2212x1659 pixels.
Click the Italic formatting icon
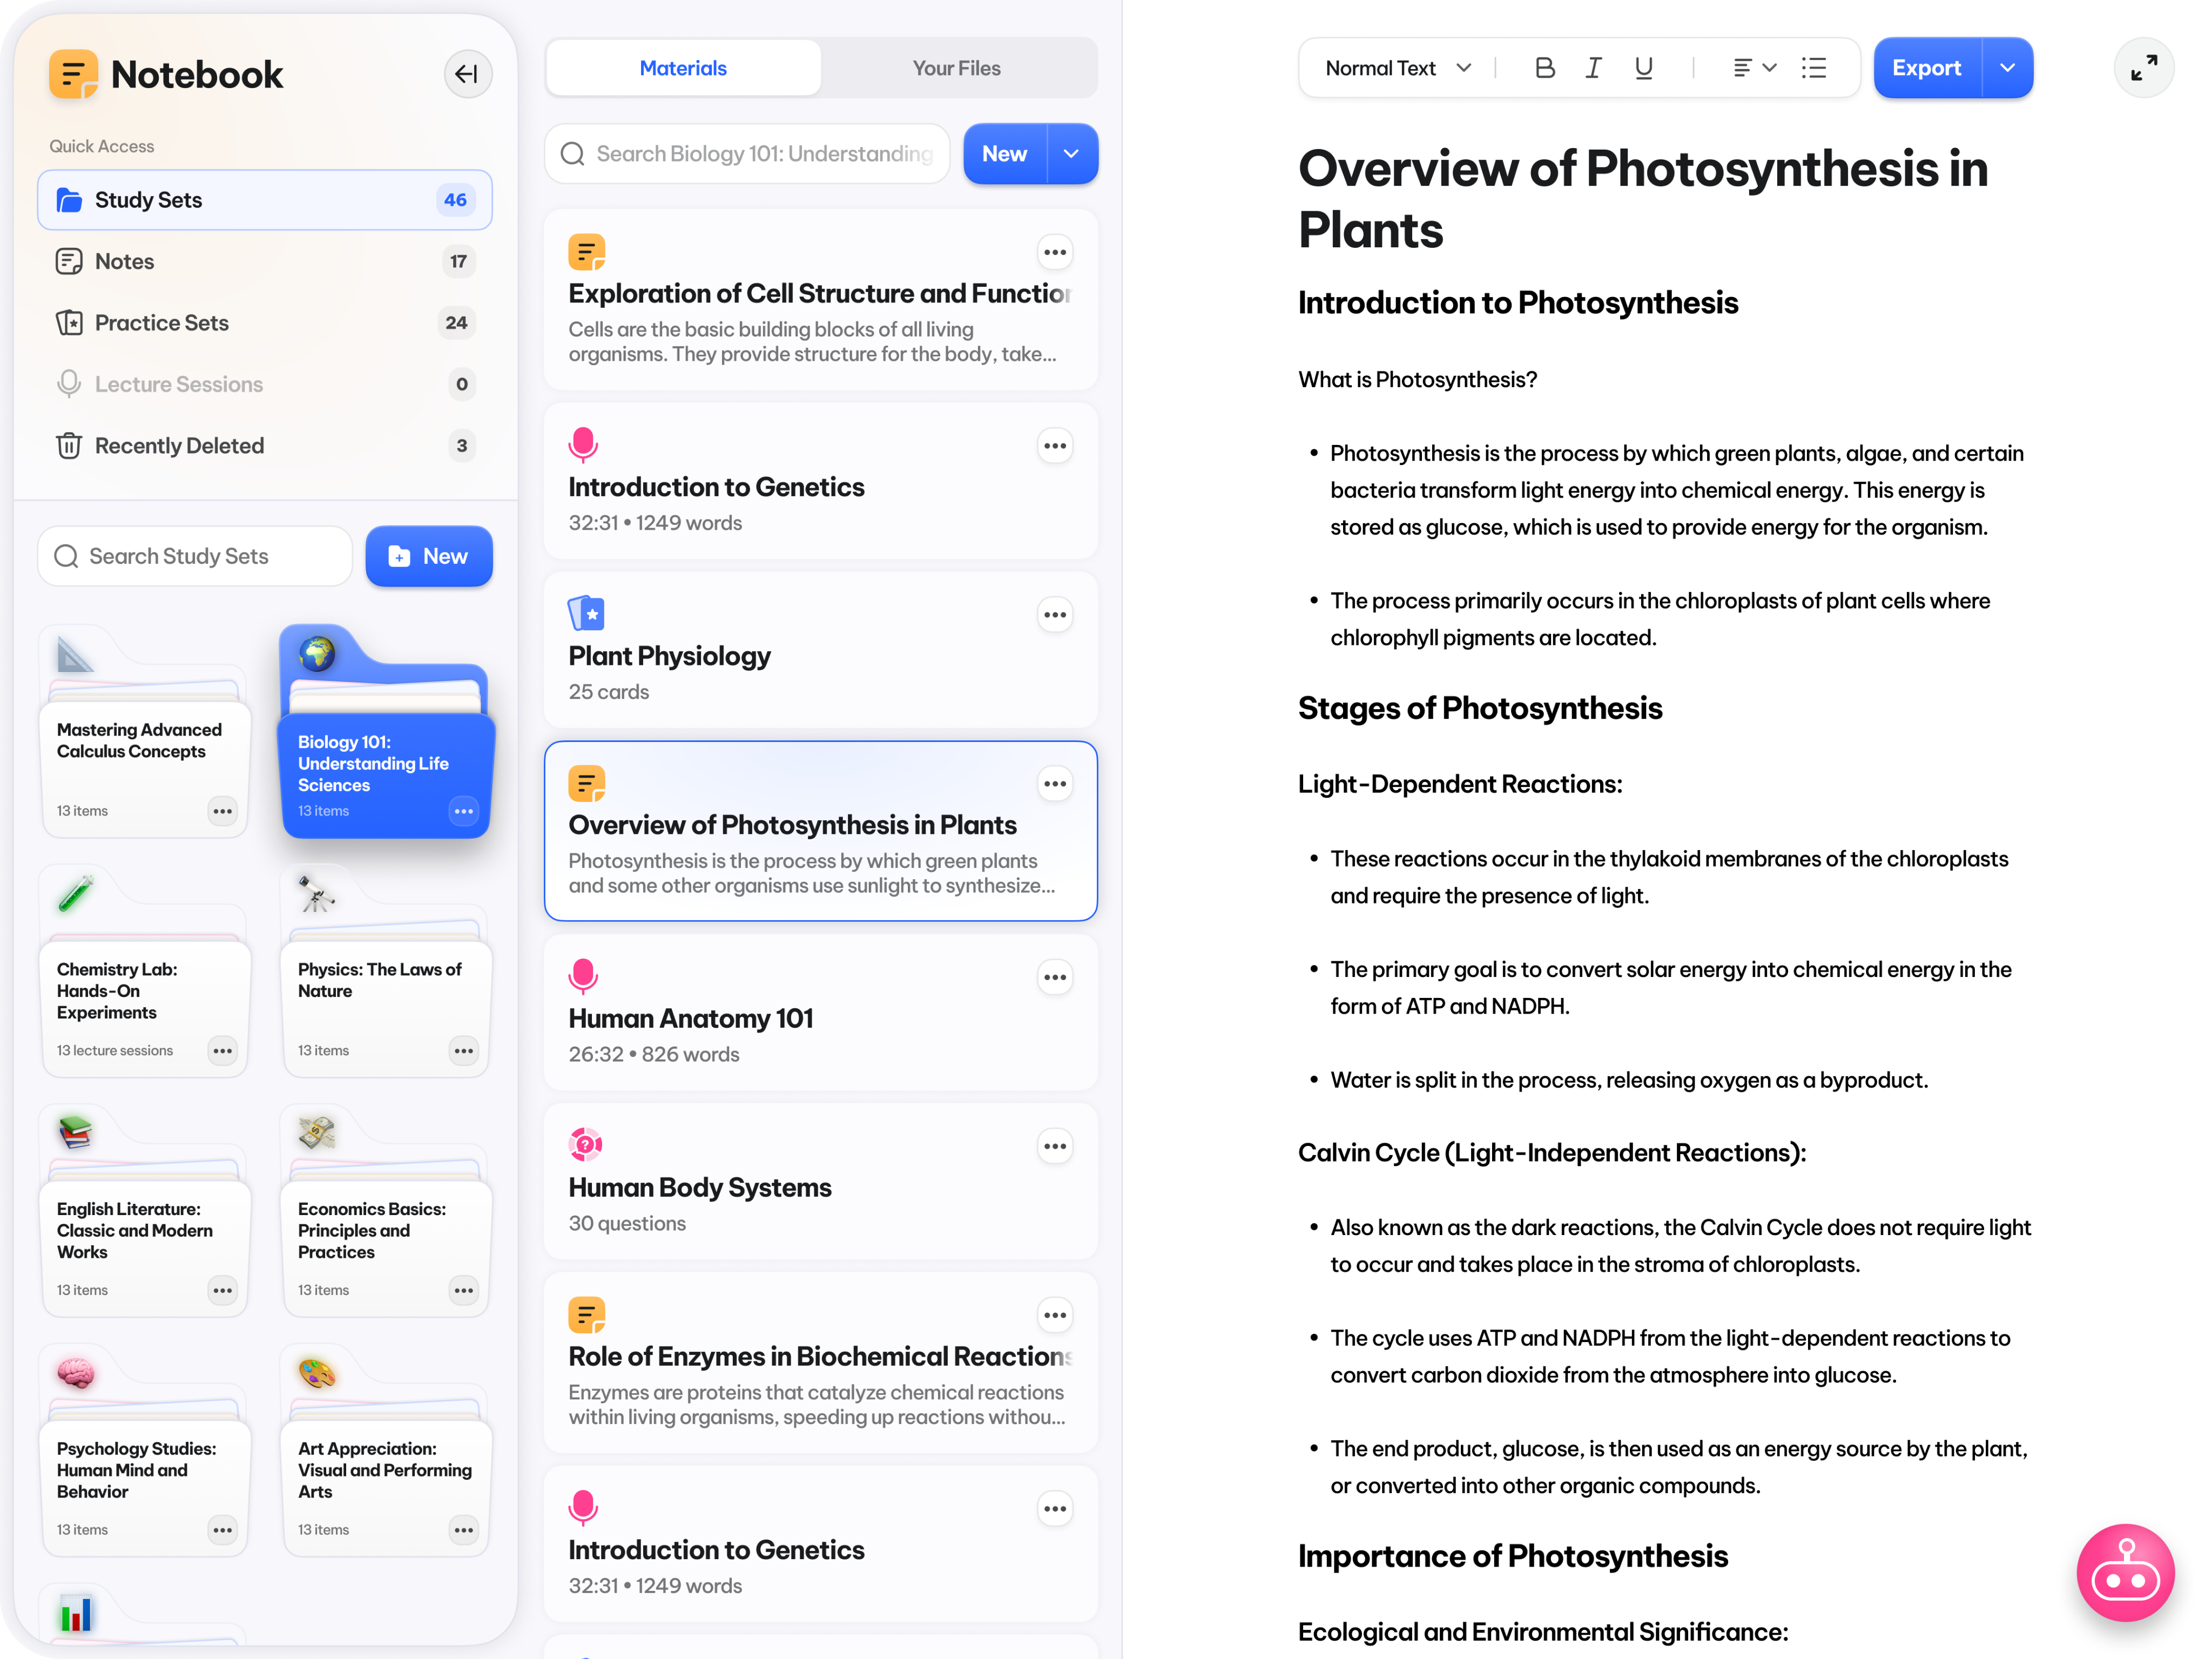pyautogui.click(x=1592, y=68)
